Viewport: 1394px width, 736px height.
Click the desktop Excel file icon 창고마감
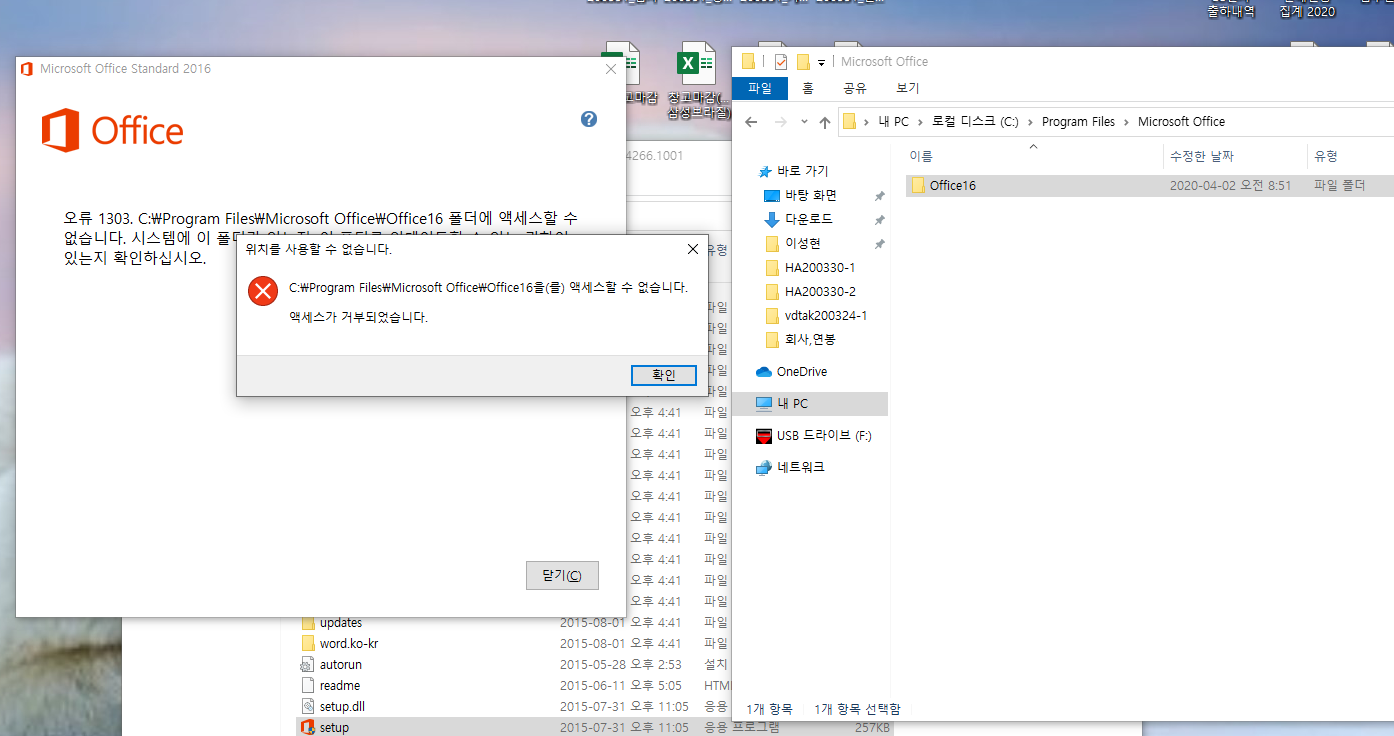click(697, 63)
